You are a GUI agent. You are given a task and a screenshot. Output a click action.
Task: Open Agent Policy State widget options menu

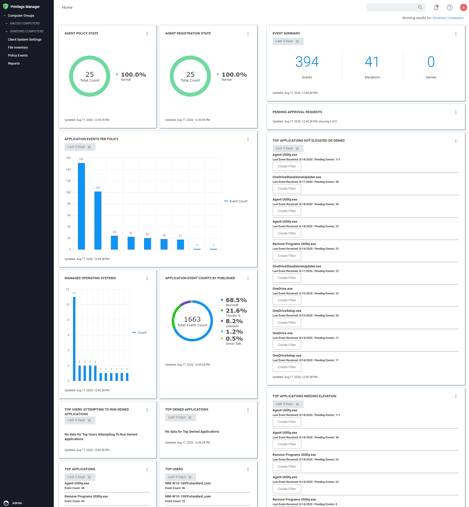[x=147, y=34]
